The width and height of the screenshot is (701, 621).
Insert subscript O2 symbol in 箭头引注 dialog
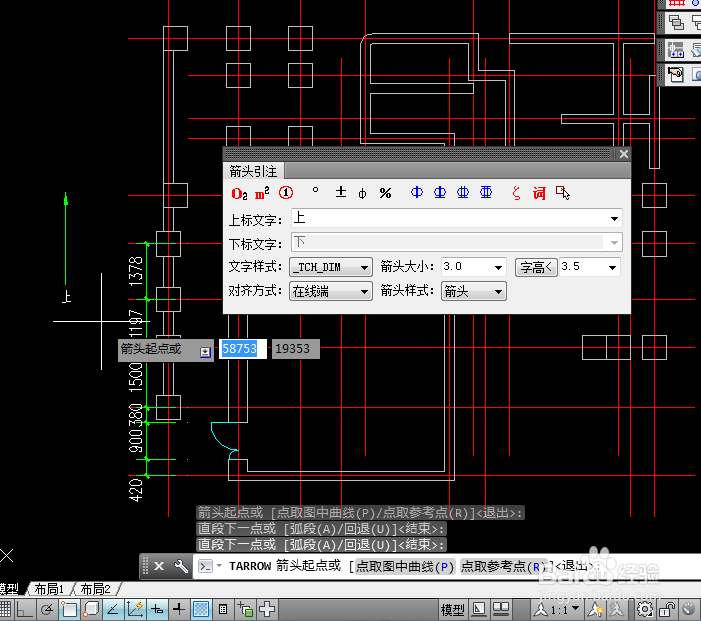point(239,194)
